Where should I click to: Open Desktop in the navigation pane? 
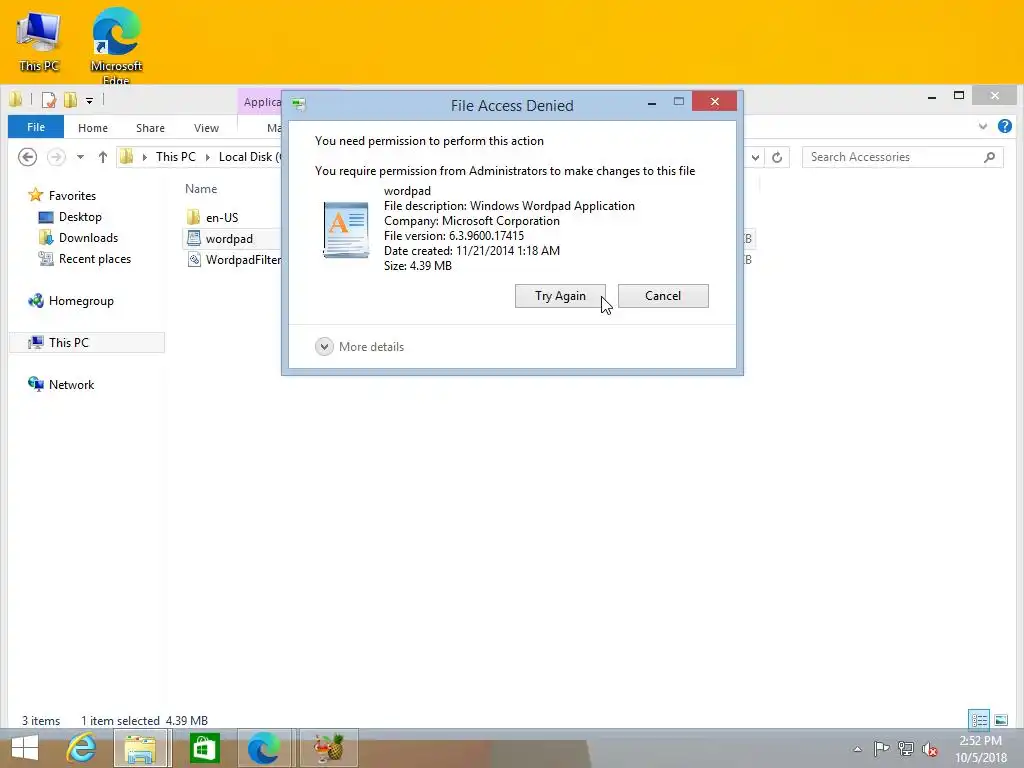[80, 217]
